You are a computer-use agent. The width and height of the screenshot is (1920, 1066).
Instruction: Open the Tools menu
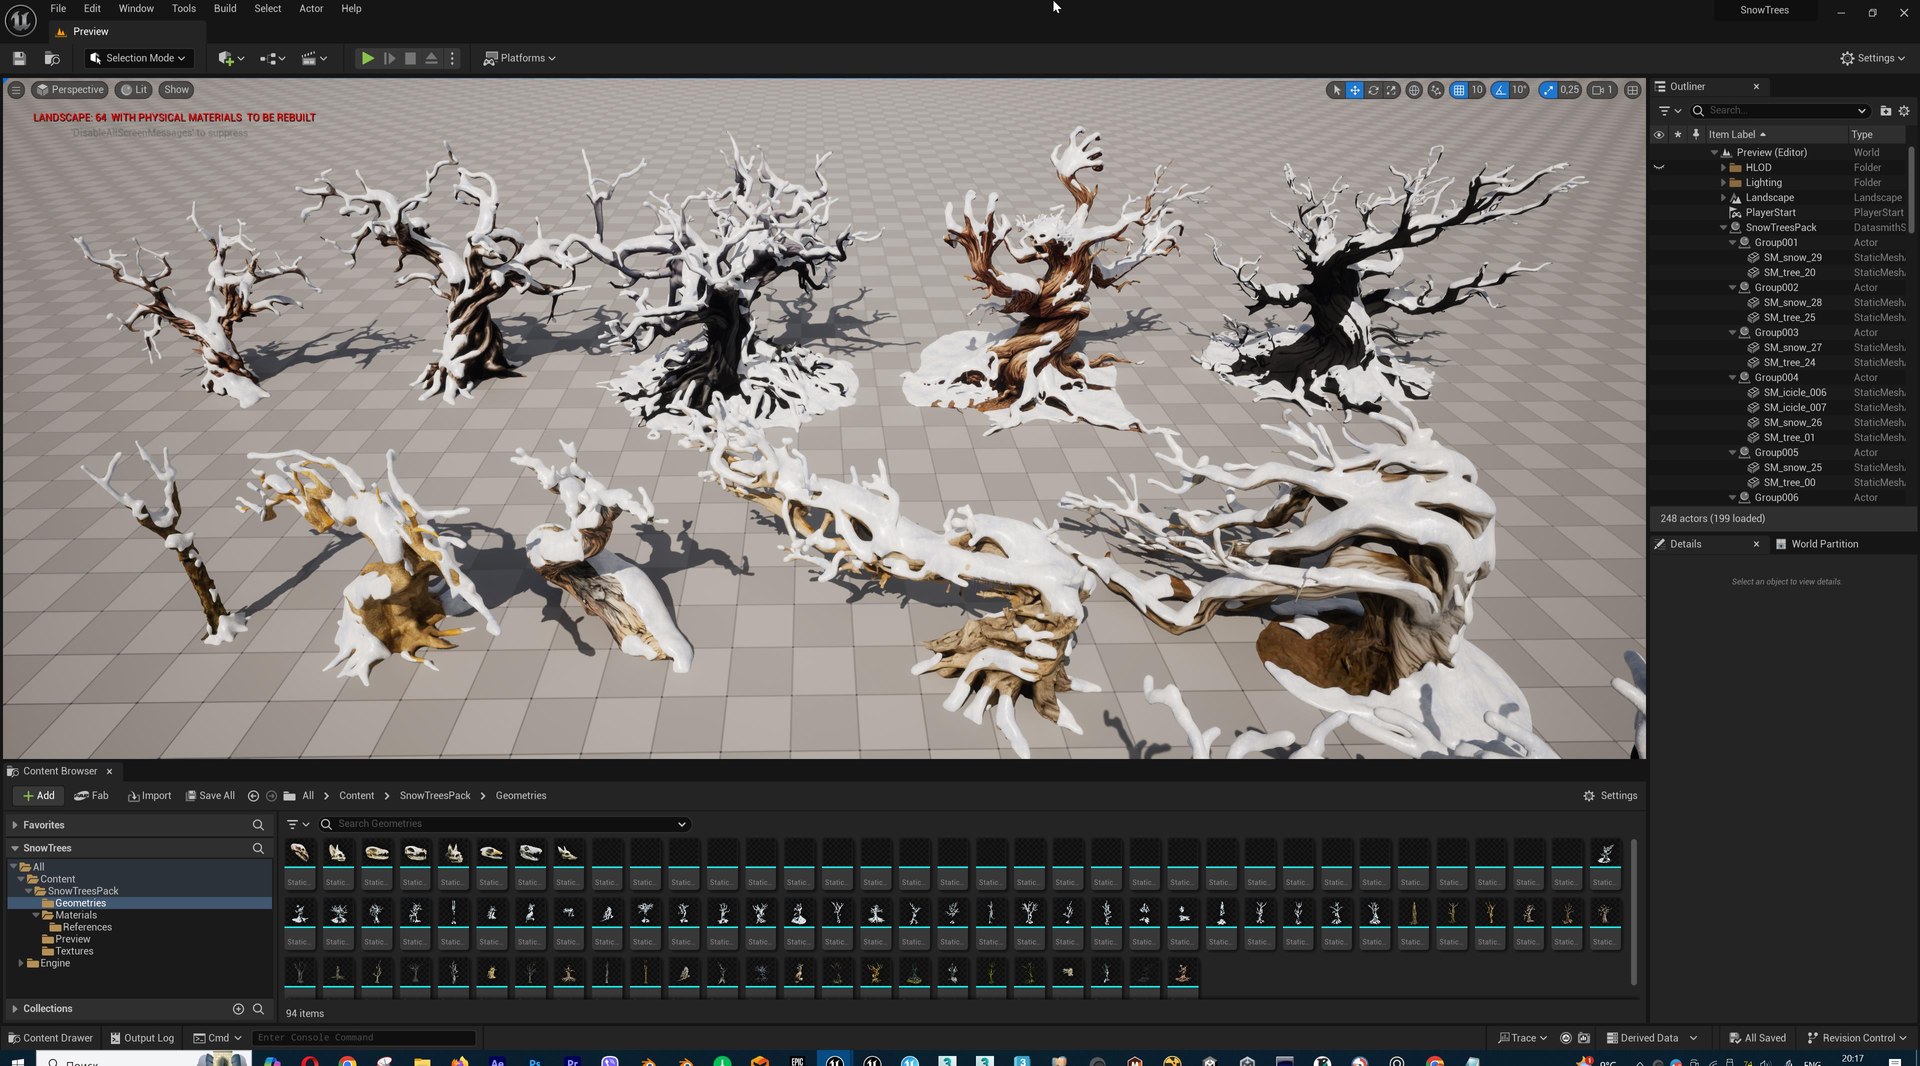coord(183,8)
